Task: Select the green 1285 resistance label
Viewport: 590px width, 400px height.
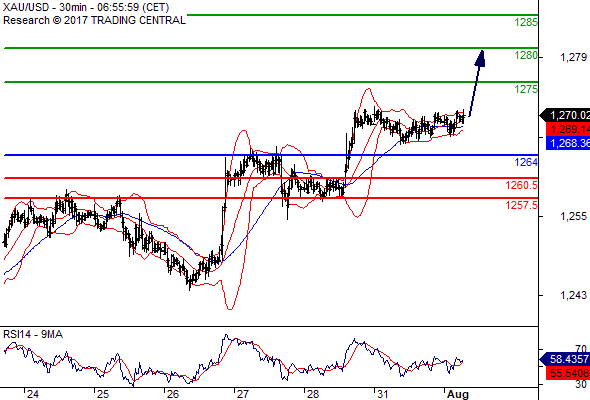Action: tap(526, 22)
